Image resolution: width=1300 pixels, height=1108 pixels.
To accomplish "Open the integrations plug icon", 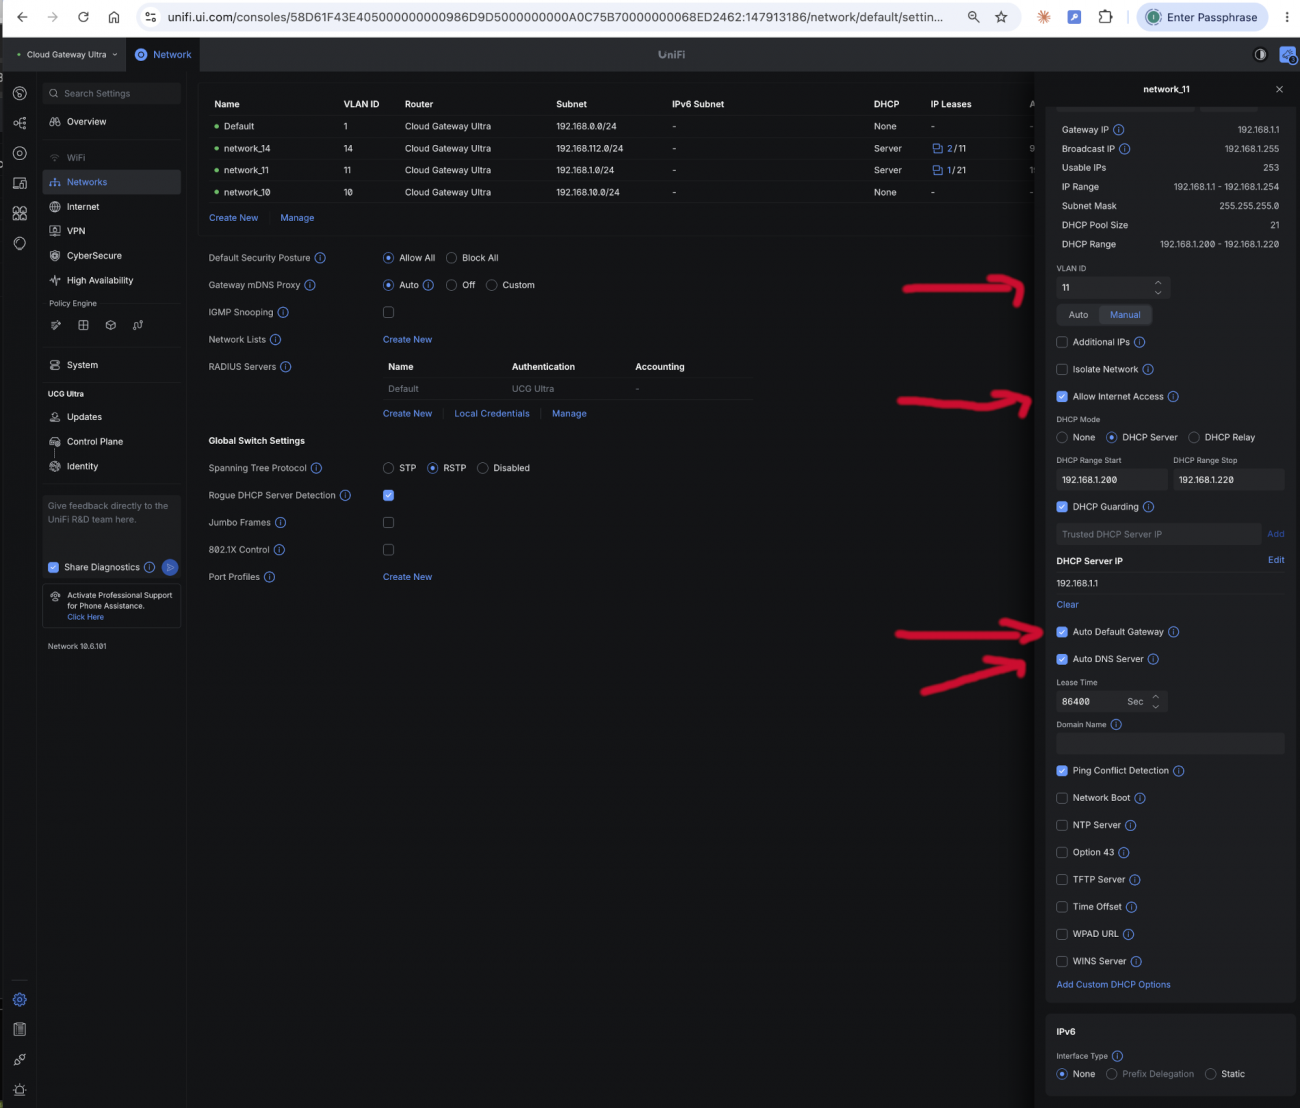I will [x=19, y=1059].
